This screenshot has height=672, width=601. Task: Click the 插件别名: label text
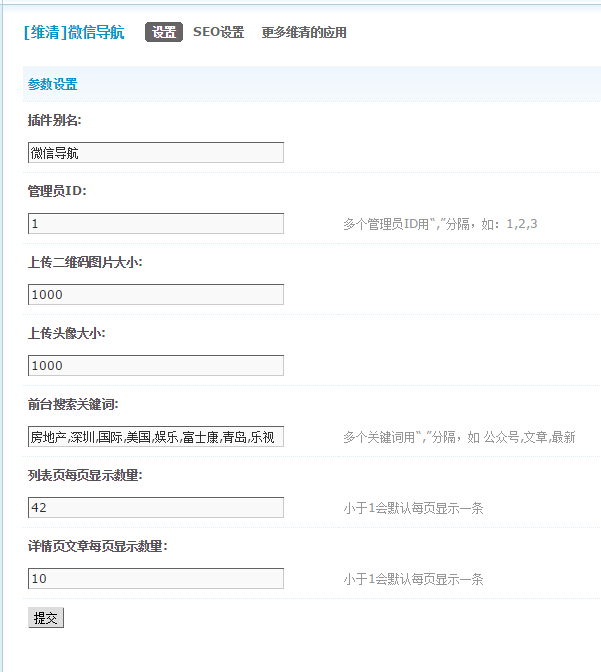[55, 120]
